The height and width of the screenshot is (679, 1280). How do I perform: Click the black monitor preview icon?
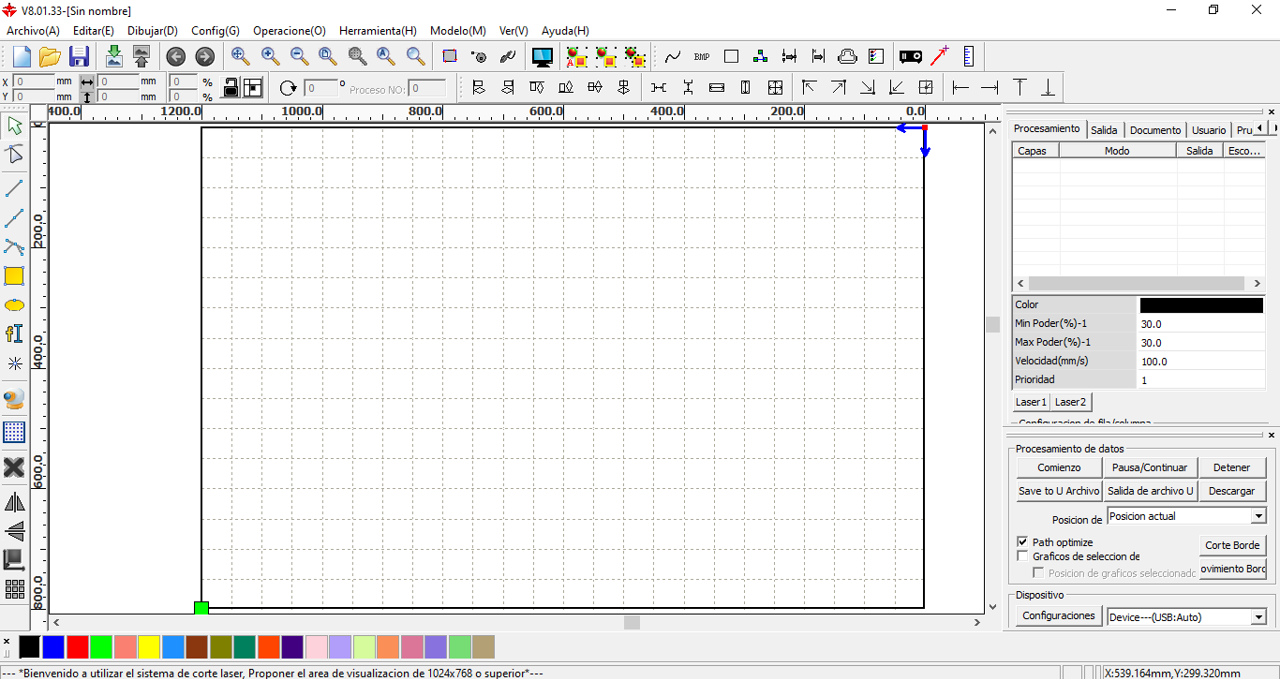coord(542,57)
